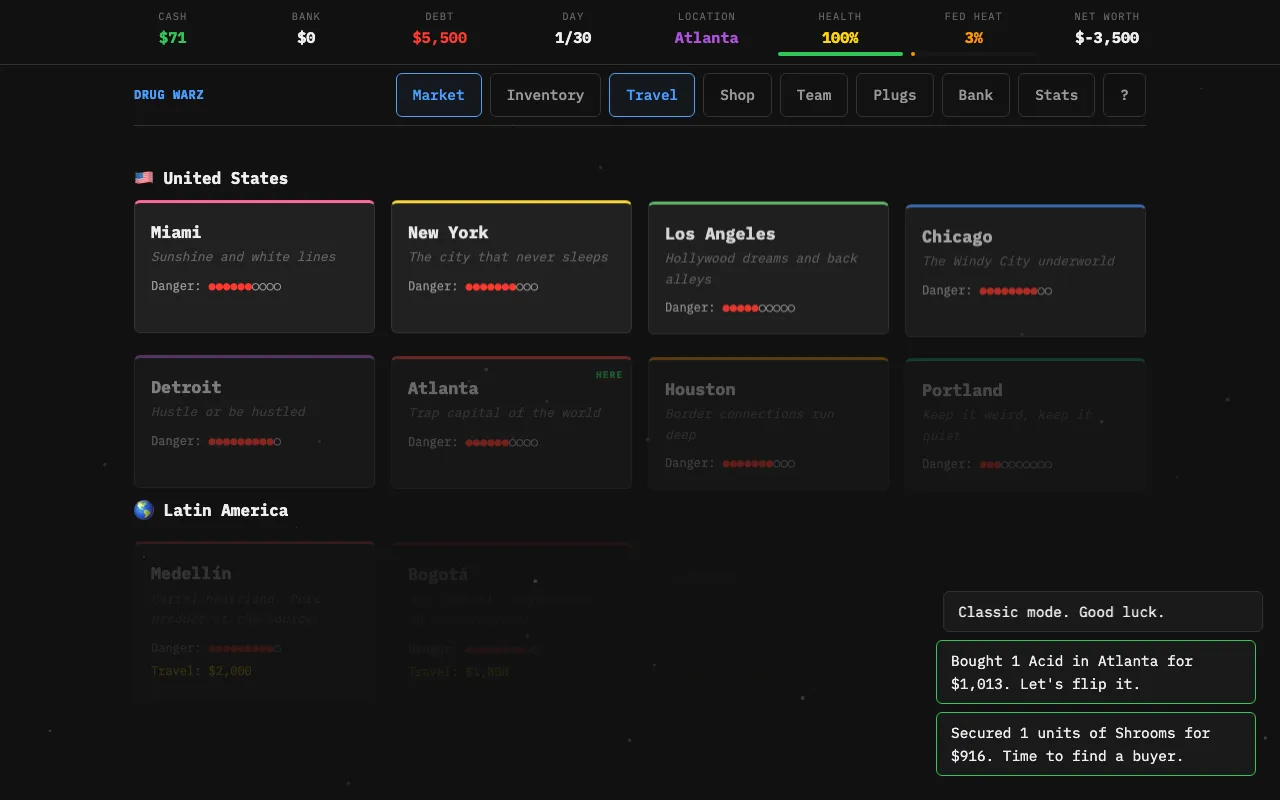The image size is (1280, 800).
Task: Go to the Team tab
Action: (814, 95)
